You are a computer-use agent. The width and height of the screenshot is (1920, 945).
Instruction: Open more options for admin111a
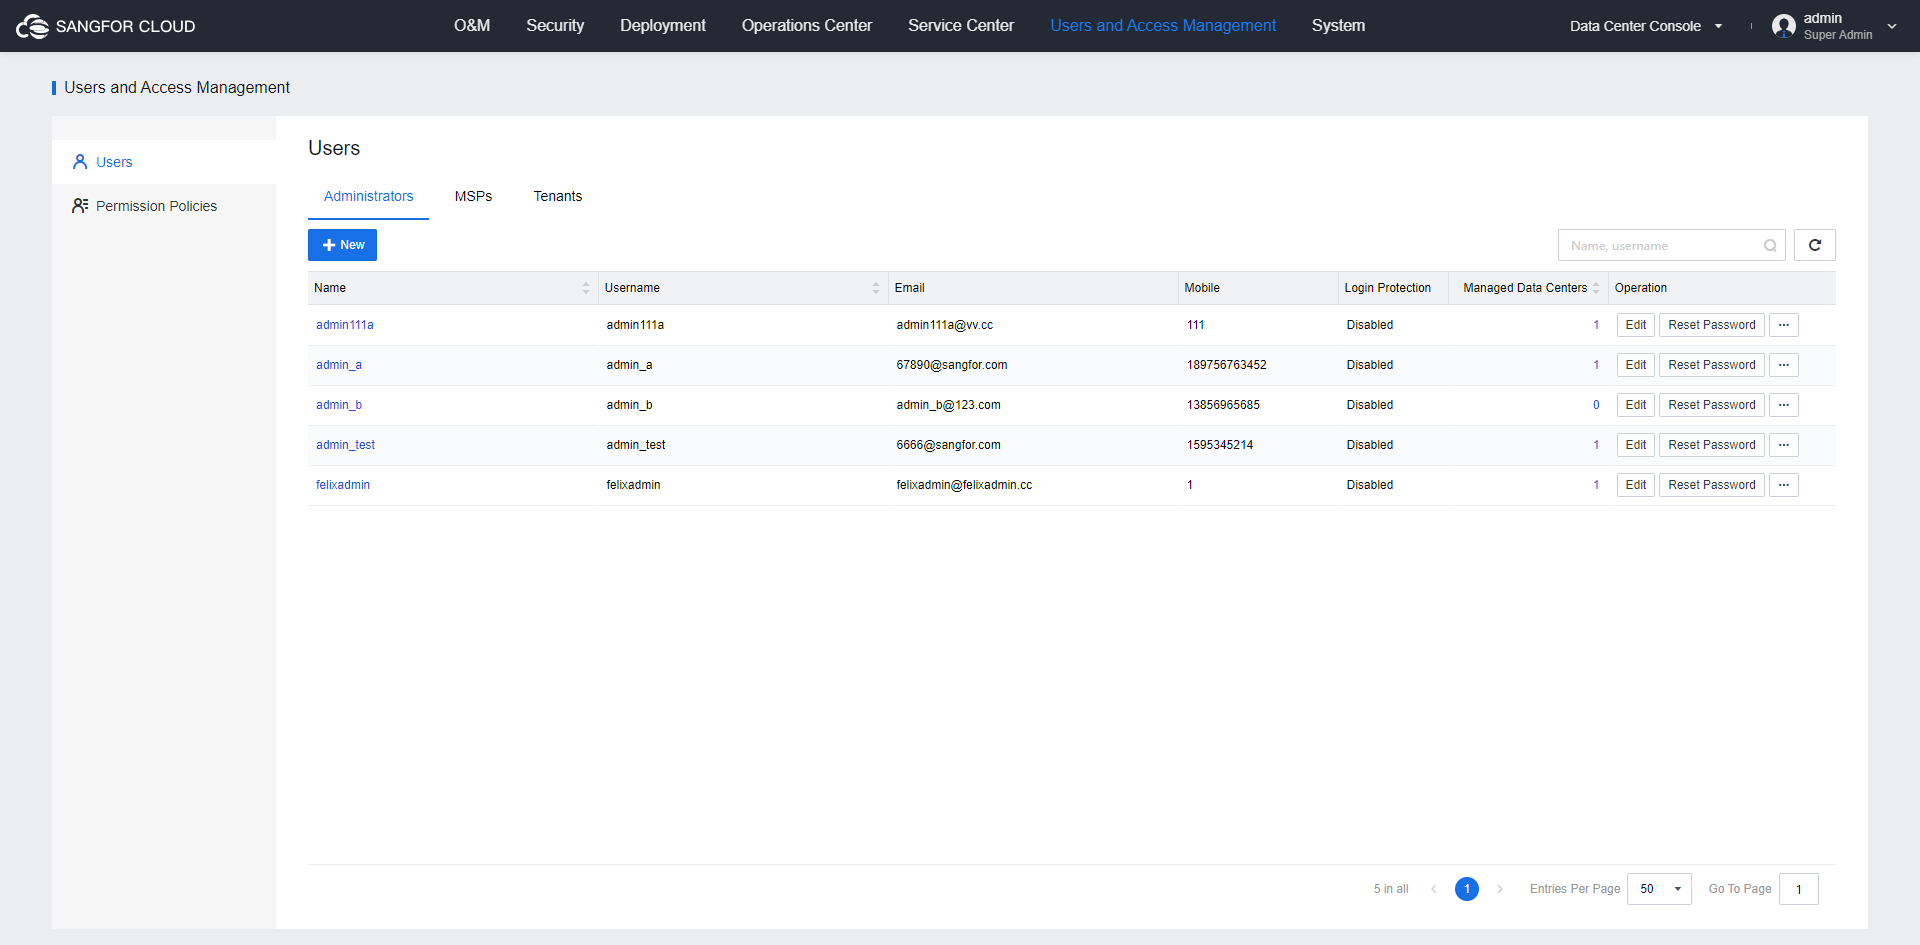[x=1784, y=325]
